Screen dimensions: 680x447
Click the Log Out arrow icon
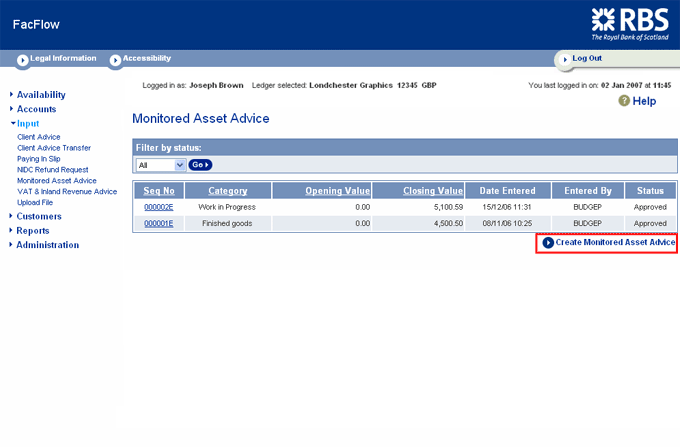pos(564,60)
